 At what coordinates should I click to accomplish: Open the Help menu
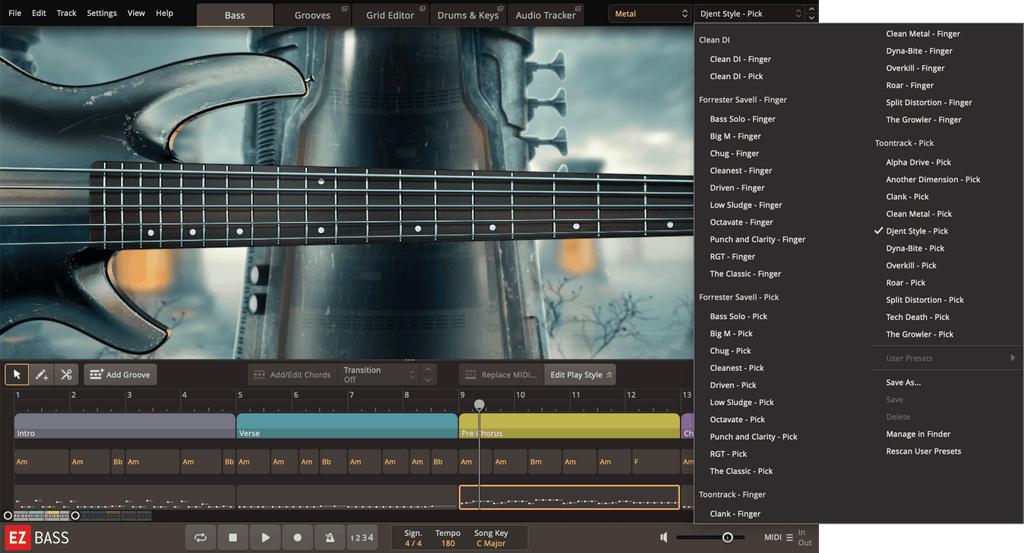point(164,13)
